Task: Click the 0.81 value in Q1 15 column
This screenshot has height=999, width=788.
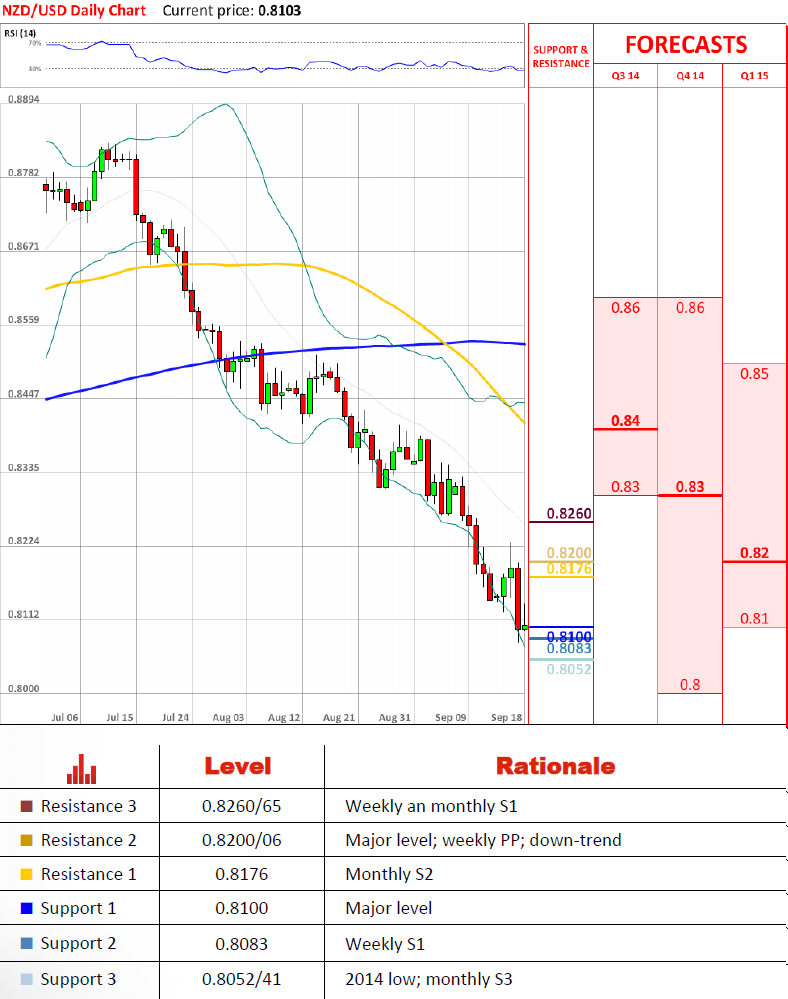Action: tap(754, 619)
